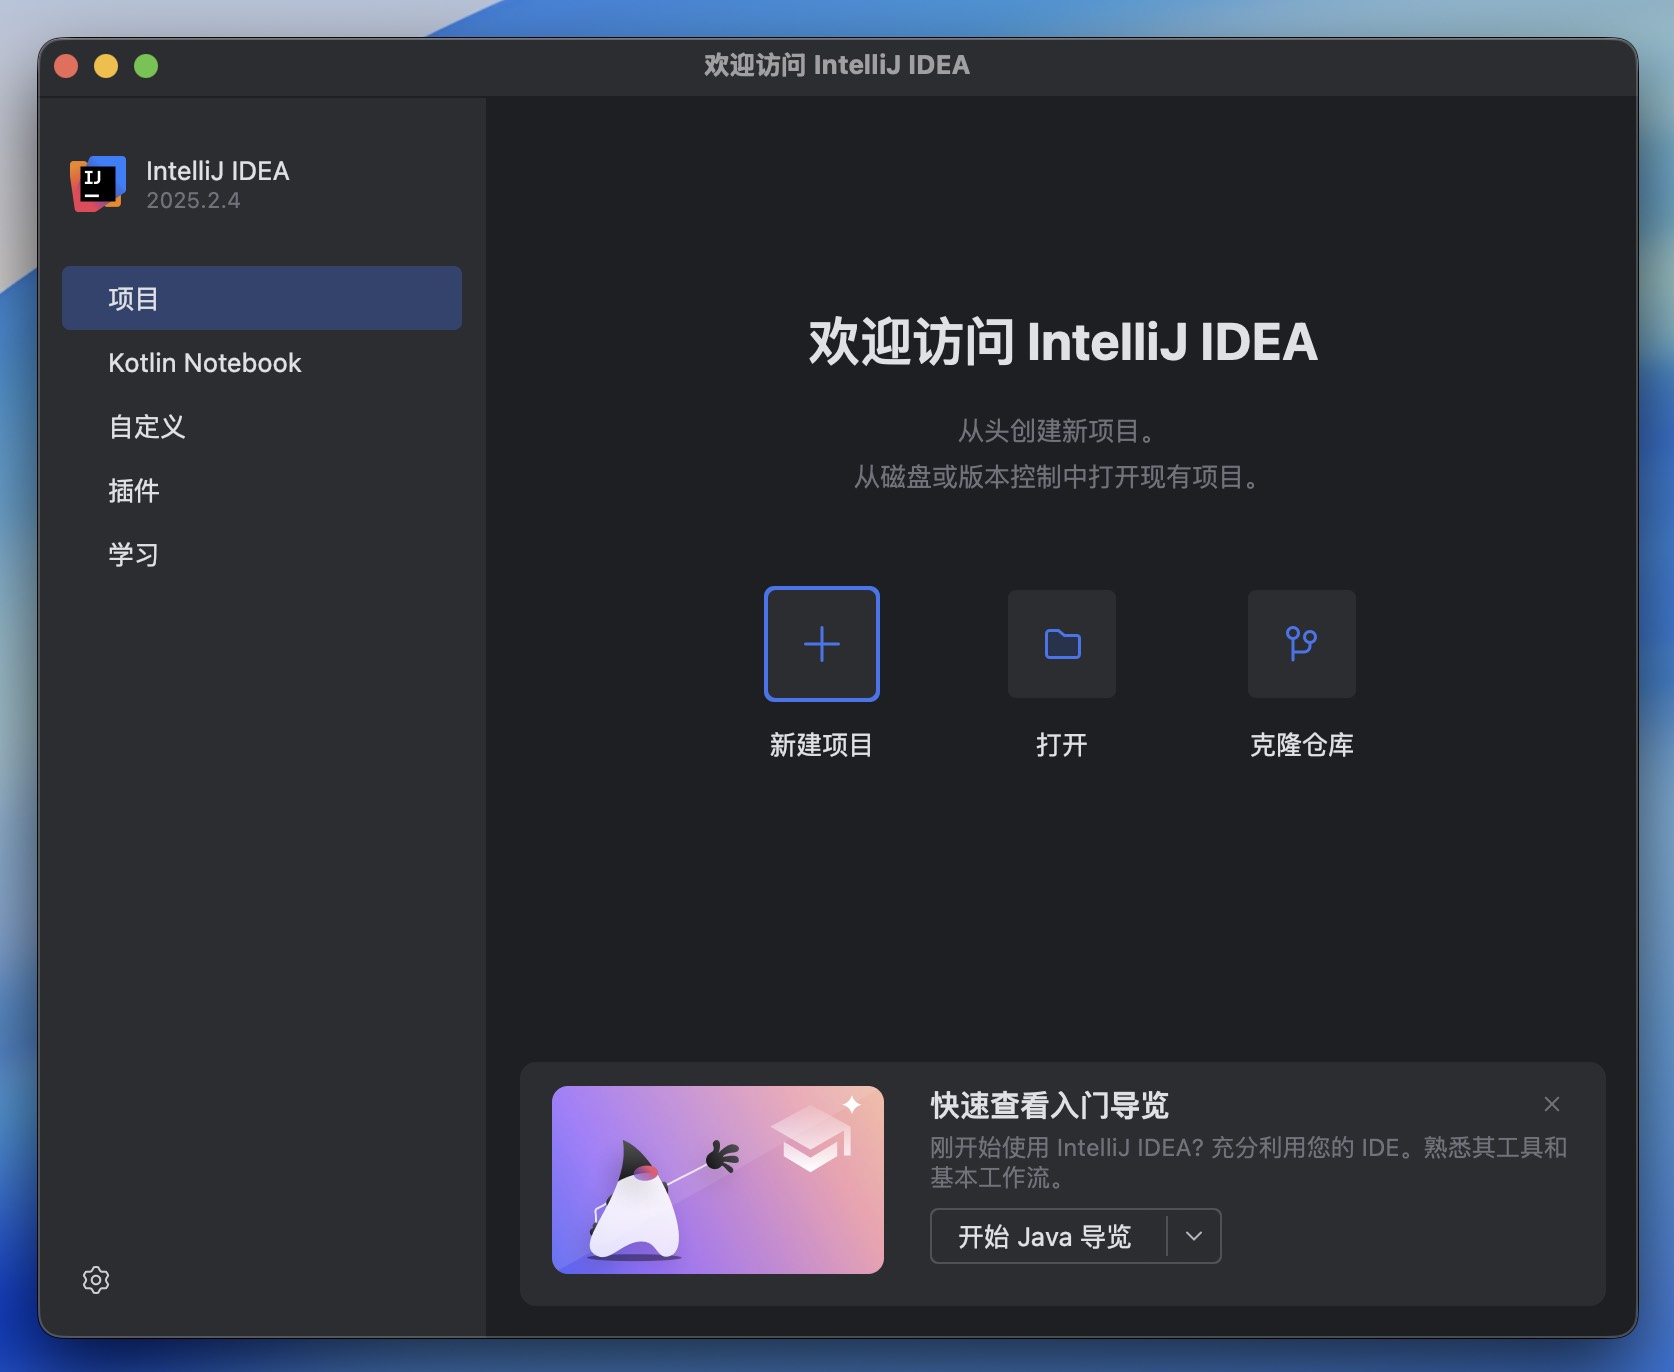Click the graduation cap tour thumbnail image
Image resolution: width=1674 pixels, height=1372 pixels.
(x=716, y=1180)
